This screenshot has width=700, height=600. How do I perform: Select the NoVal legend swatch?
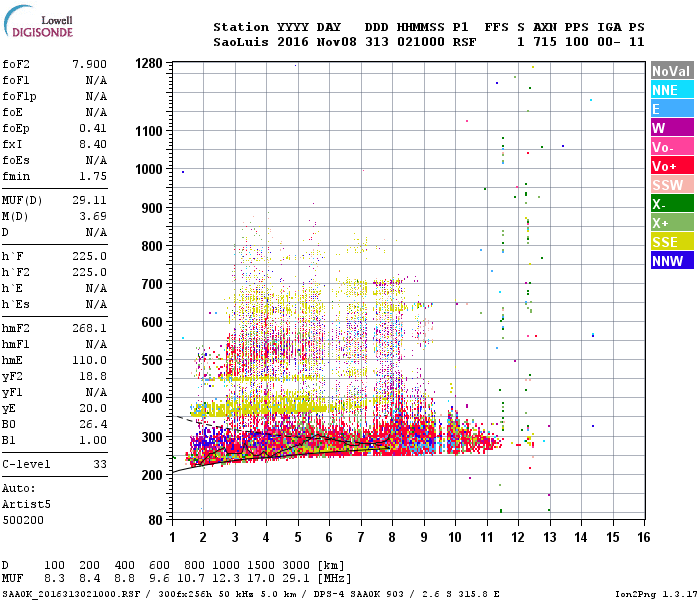click(672, 71)
